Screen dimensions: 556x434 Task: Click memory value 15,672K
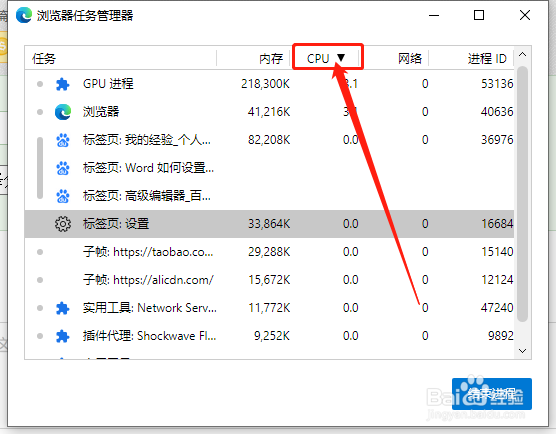269,280
